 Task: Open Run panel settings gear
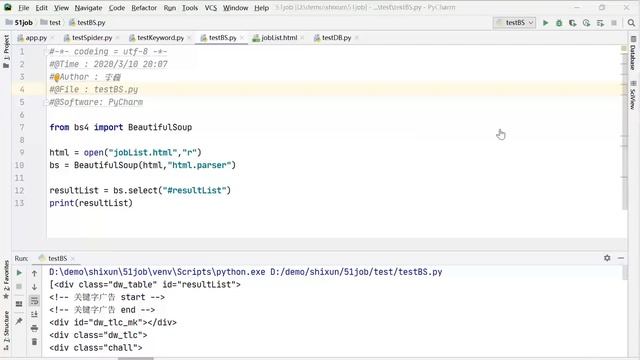tap(607, 258)
